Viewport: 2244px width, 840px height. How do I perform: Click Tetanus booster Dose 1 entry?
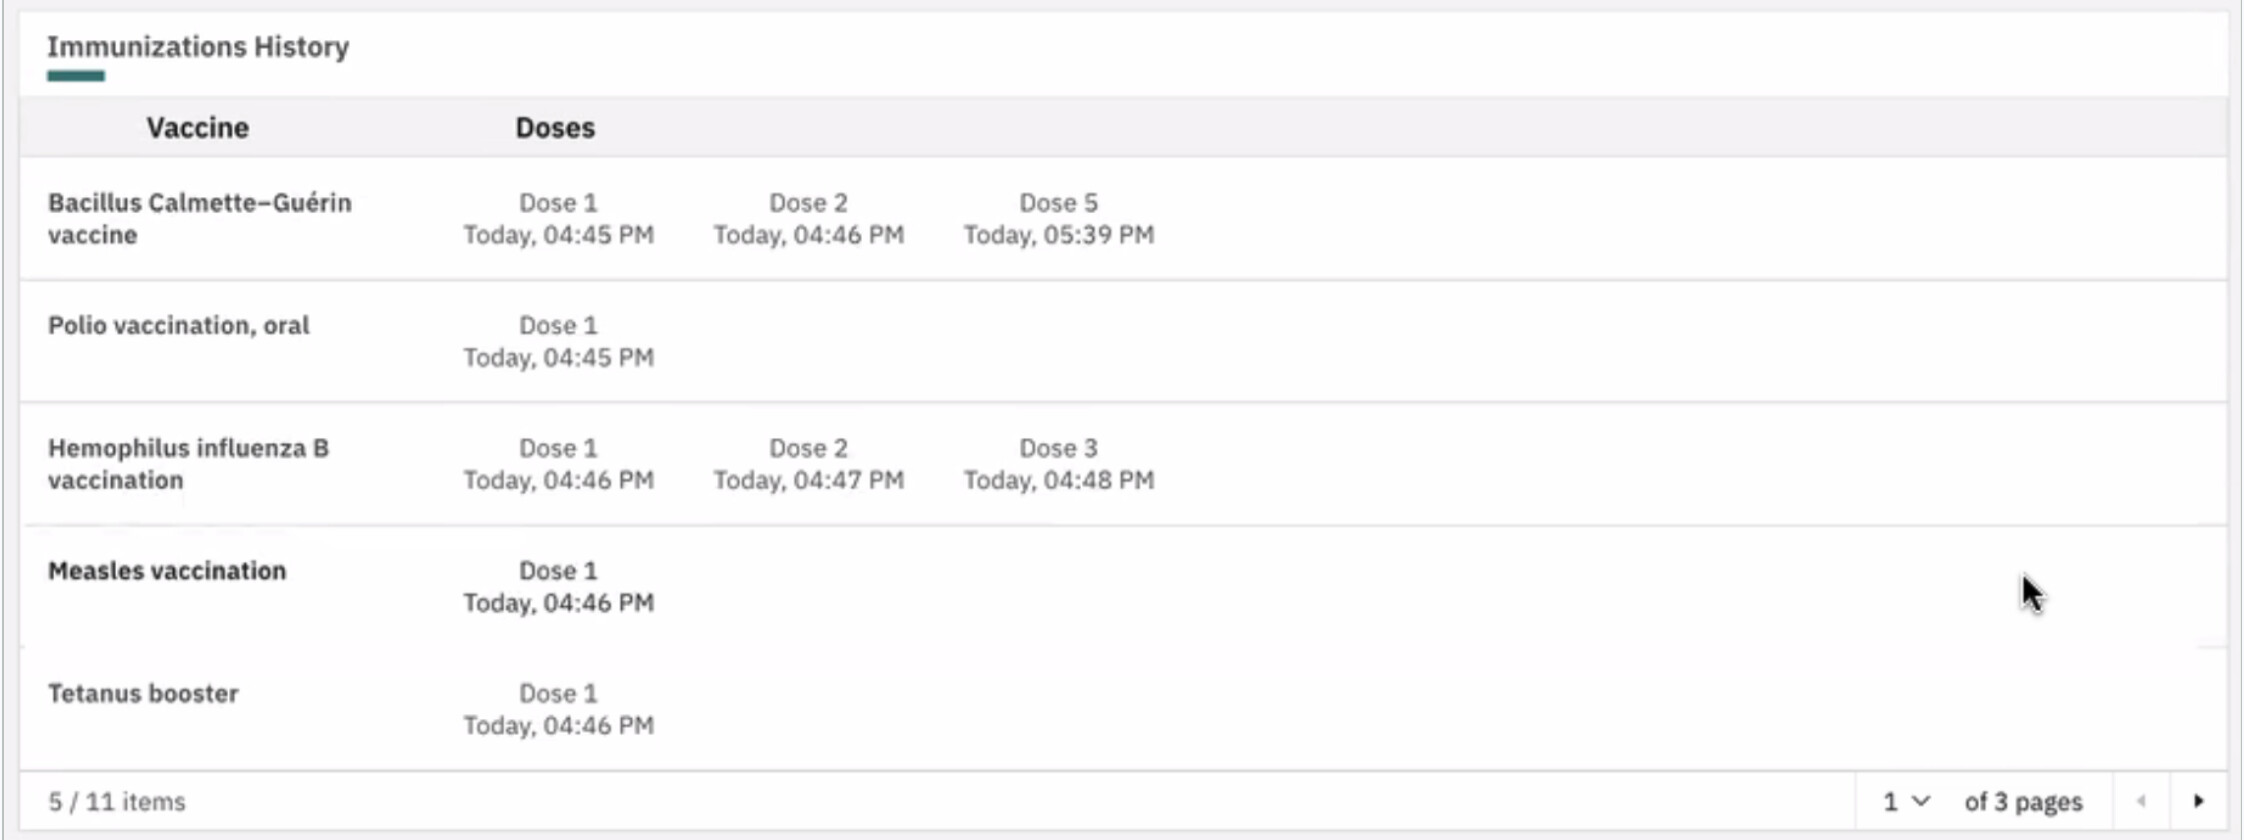[559, 710]
